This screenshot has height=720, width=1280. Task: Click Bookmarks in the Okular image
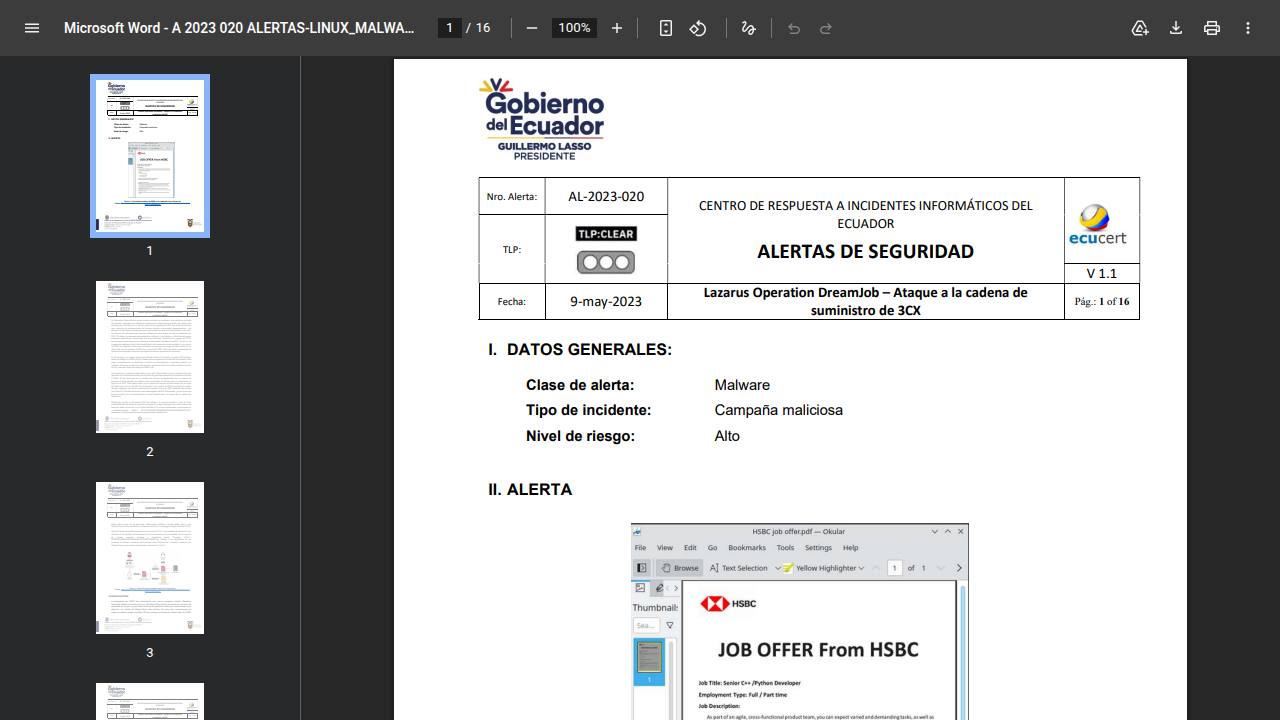(x=747, y=548)
